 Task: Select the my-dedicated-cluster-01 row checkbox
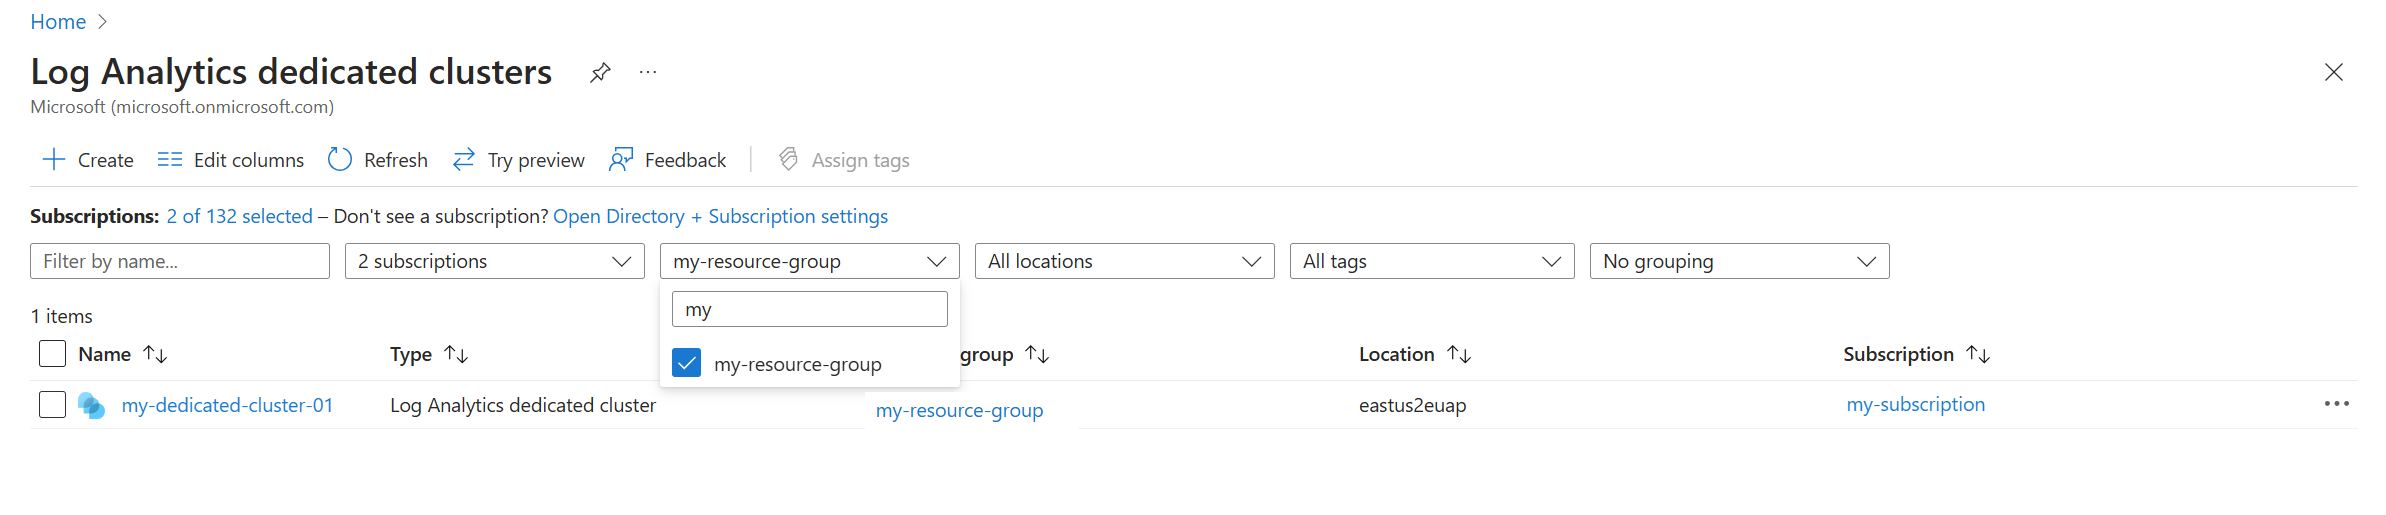[52, 405]
